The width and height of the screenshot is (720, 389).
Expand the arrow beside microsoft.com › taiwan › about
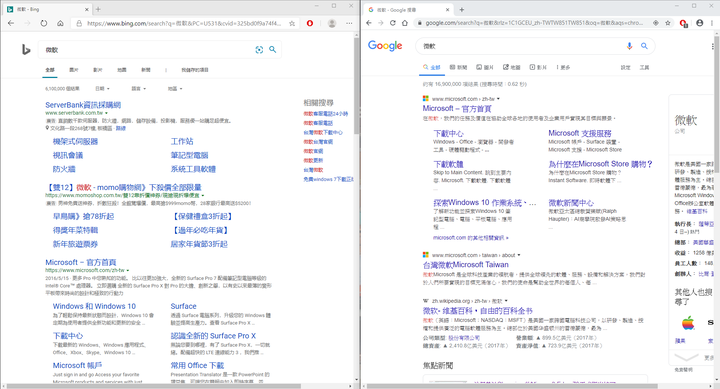[519, 255]
